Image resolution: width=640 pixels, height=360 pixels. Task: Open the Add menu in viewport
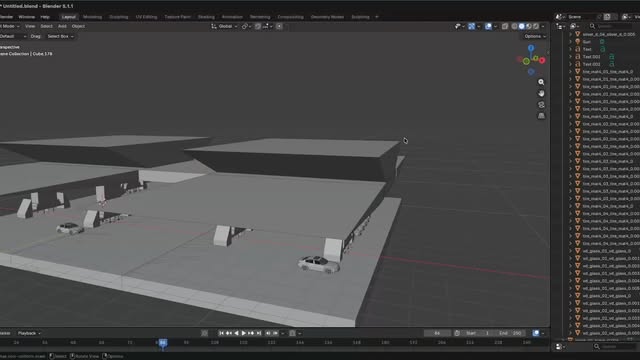pos(62,26)
